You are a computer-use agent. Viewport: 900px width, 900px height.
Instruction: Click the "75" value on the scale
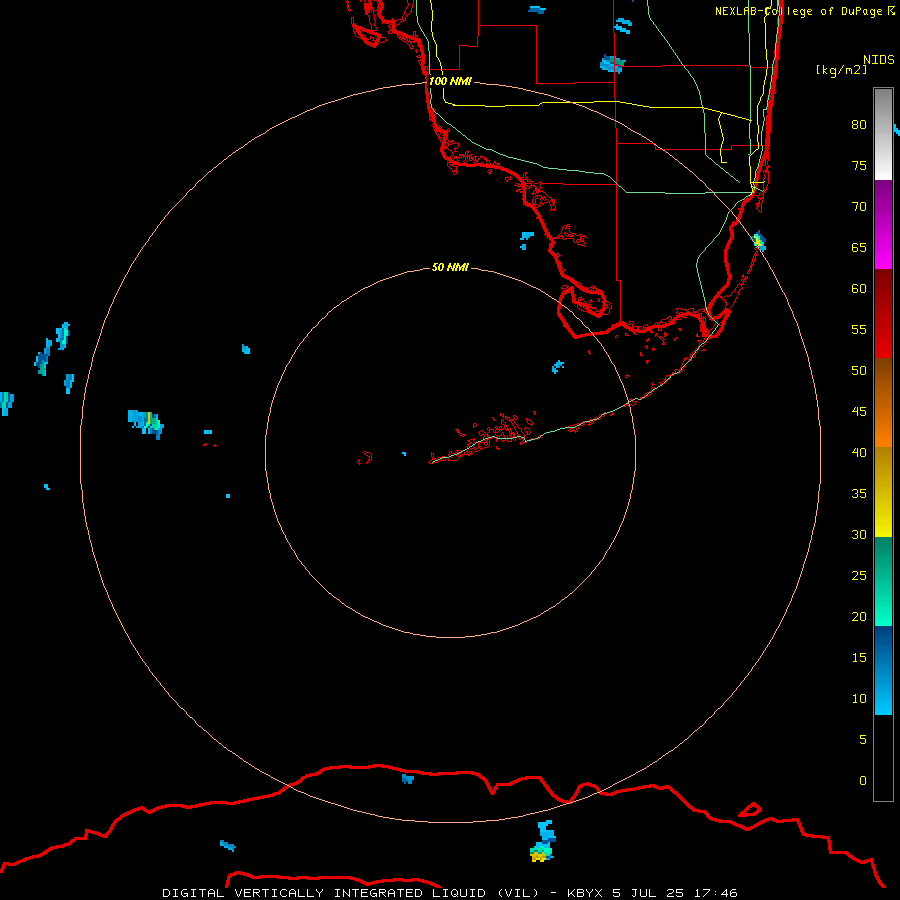pyautogui.click(x=859, y=166)
